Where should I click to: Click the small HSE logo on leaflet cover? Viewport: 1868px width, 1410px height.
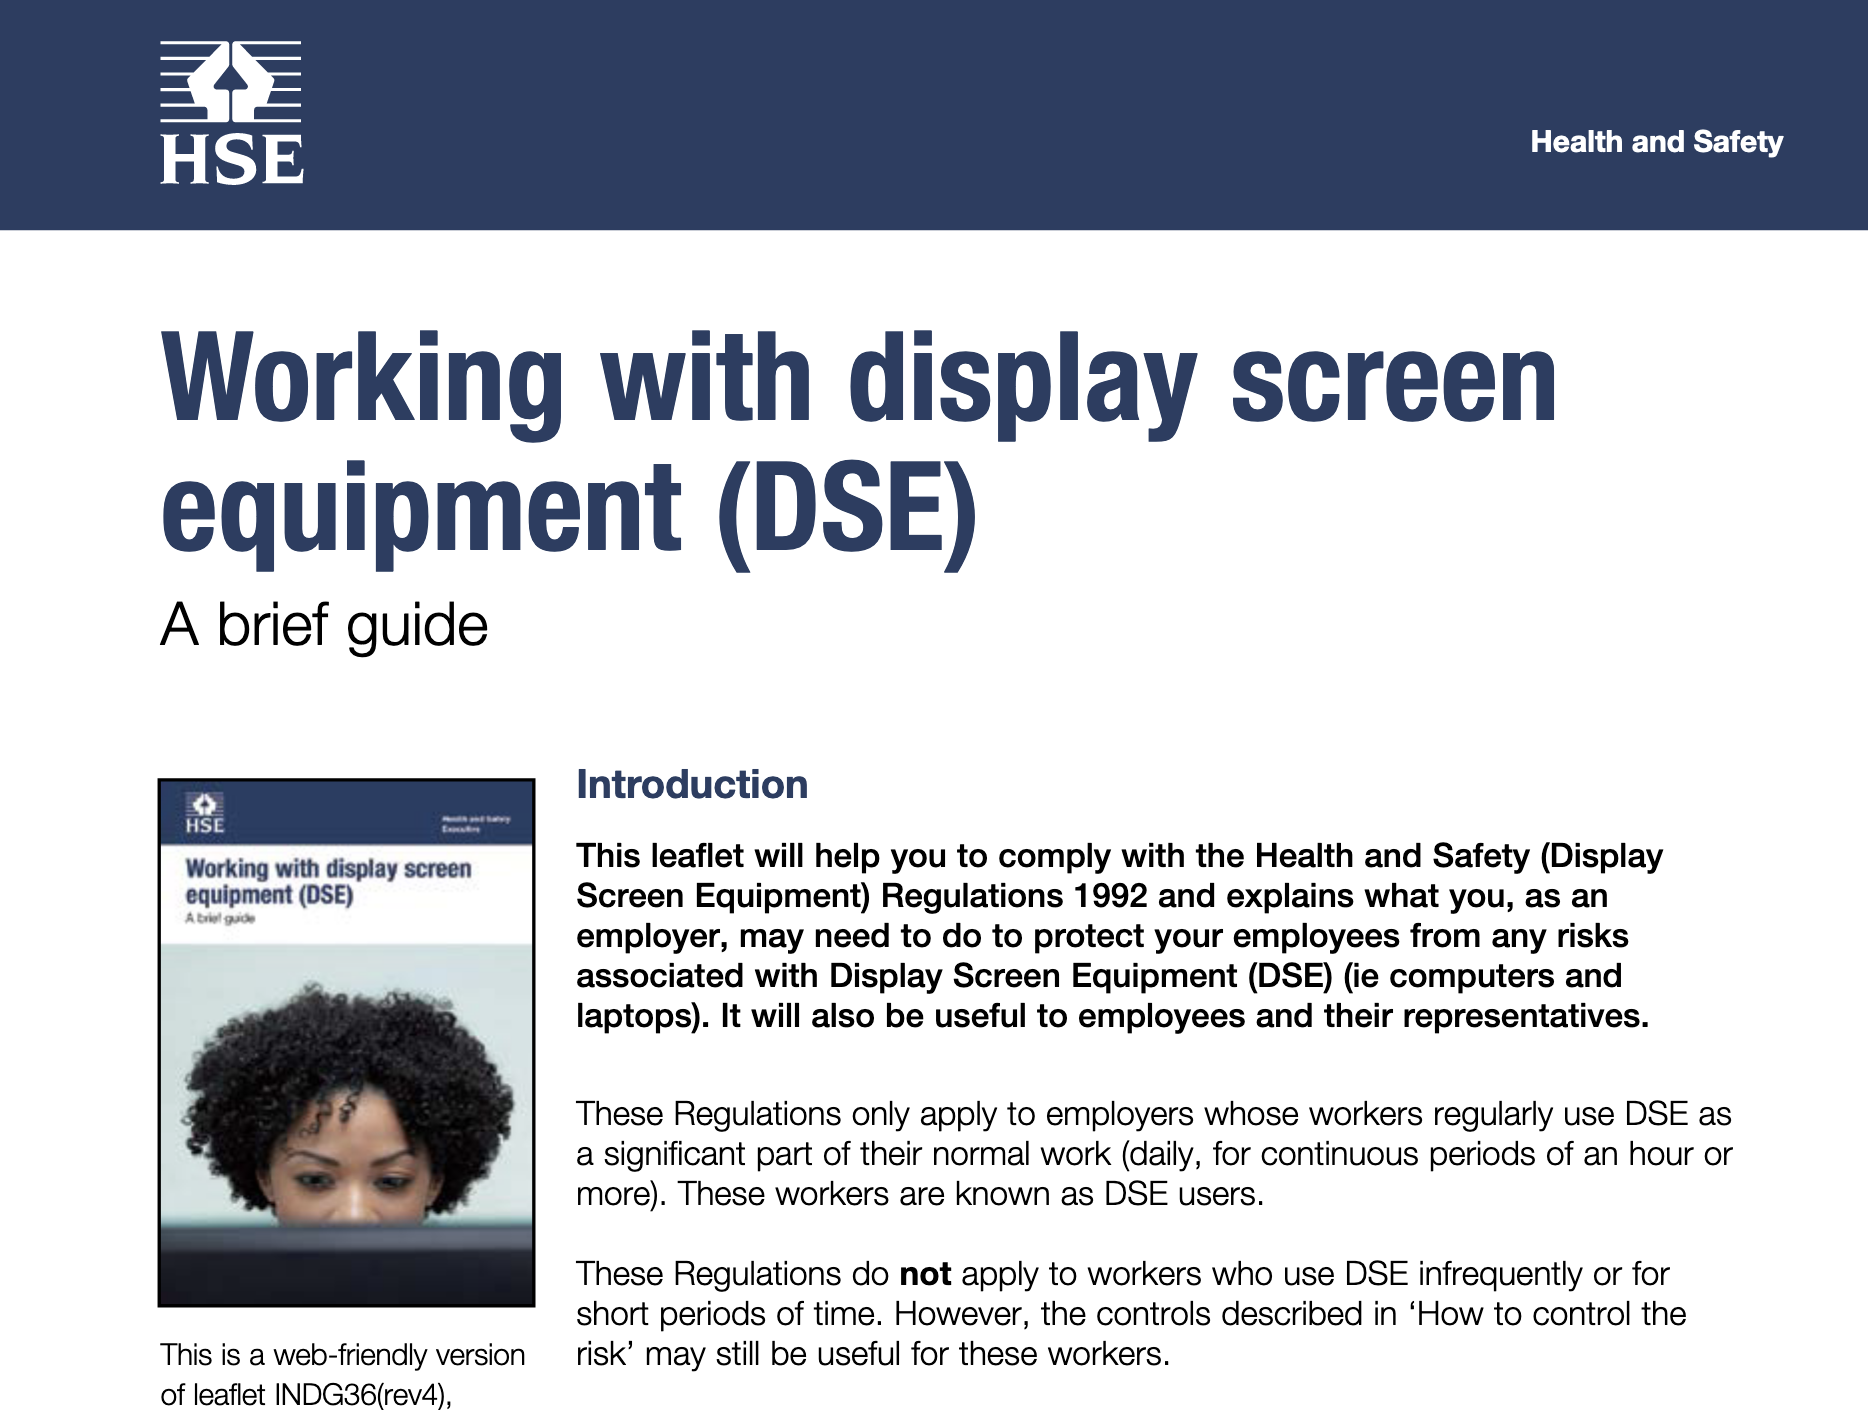click(x=205, y=814)
